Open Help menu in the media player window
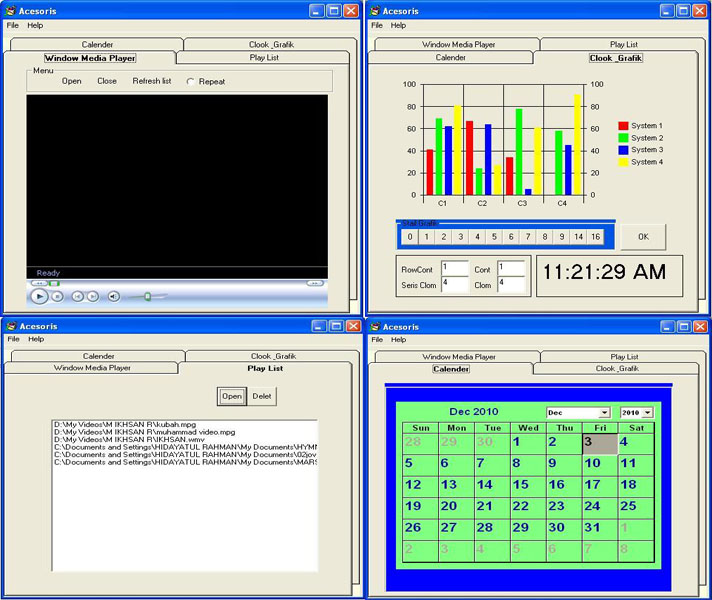This screenshot has height=600, width=712. click(35, 25)
